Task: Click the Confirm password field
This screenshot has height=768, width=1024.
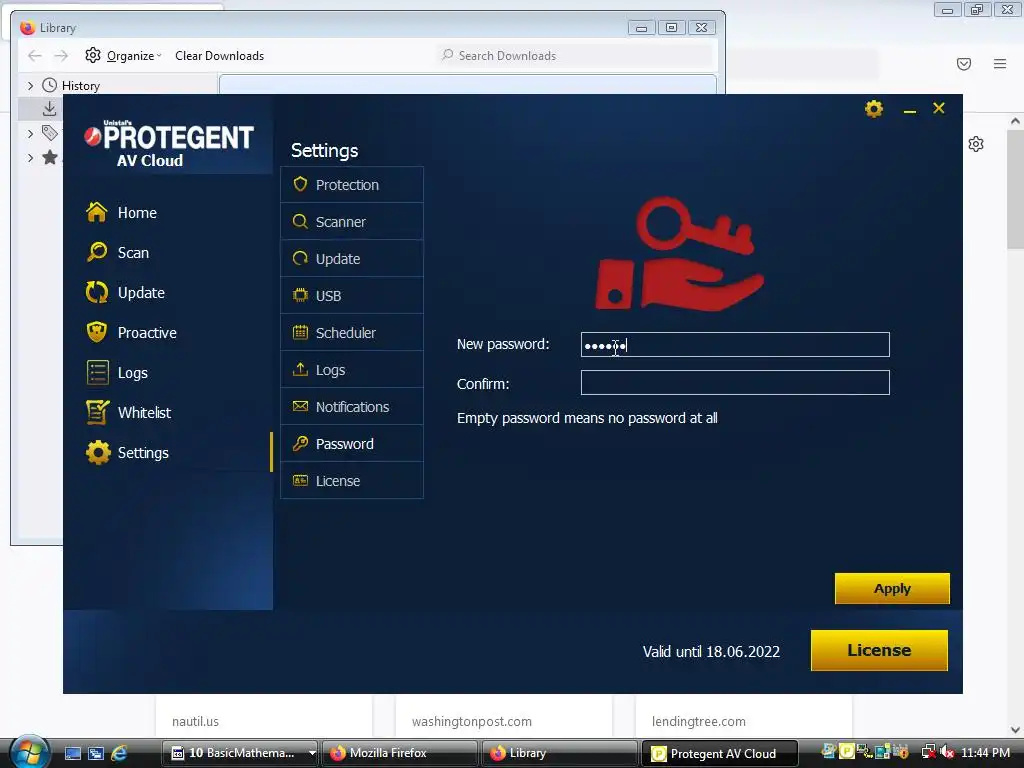Action: [x=735, y=383]
